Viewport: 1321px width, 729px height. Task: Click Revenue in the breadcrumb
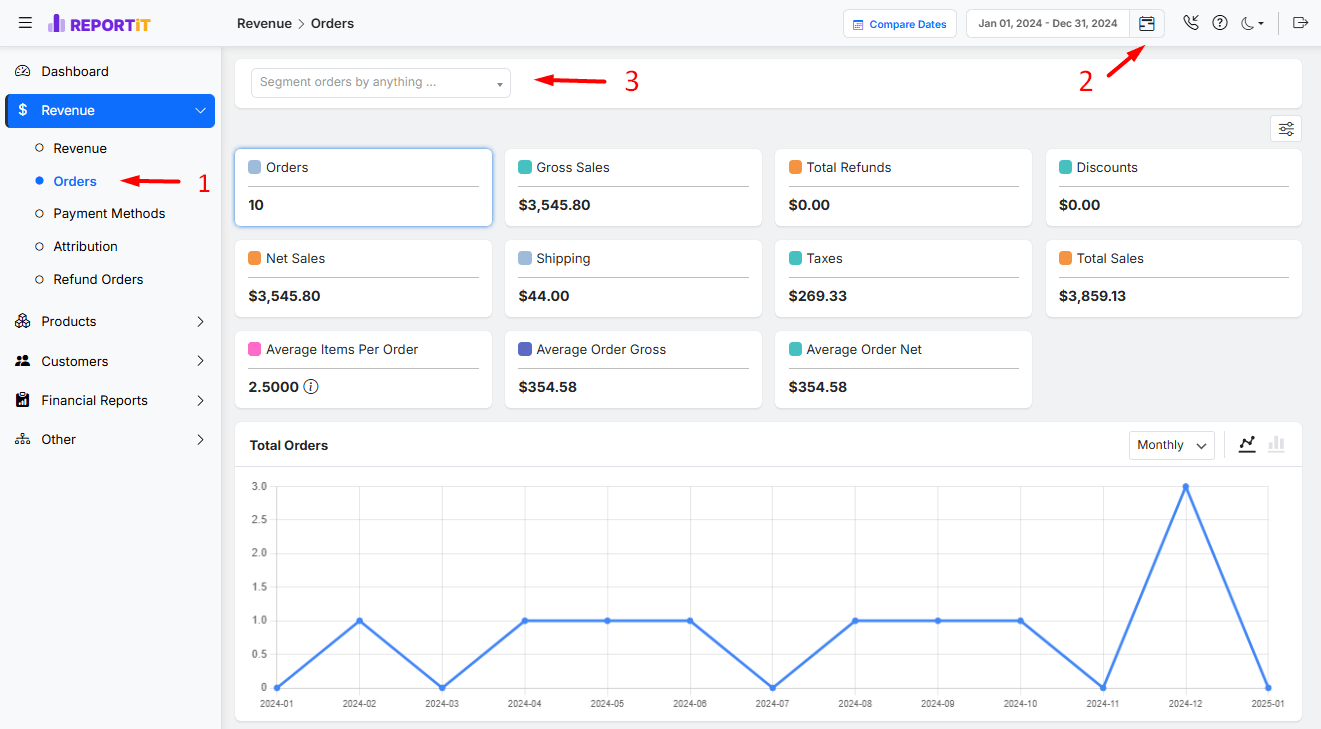coord(263,22)
